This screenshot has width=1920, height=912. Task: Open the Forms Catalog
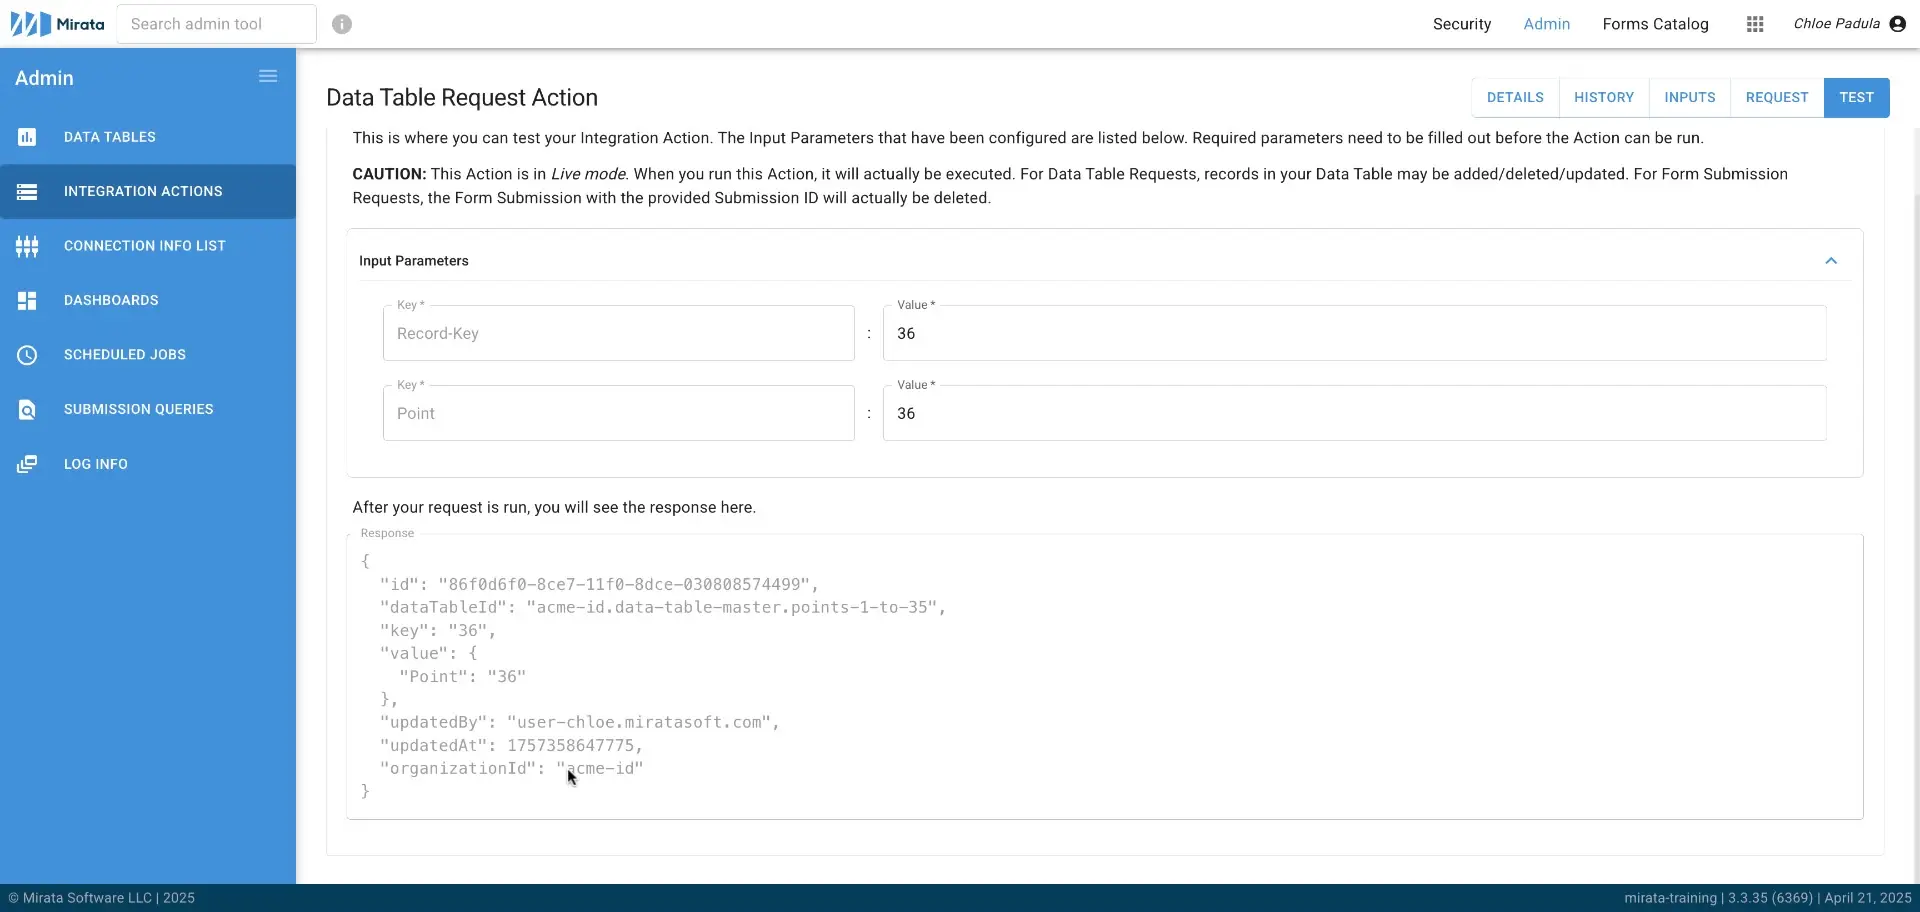click(1655, 24)
